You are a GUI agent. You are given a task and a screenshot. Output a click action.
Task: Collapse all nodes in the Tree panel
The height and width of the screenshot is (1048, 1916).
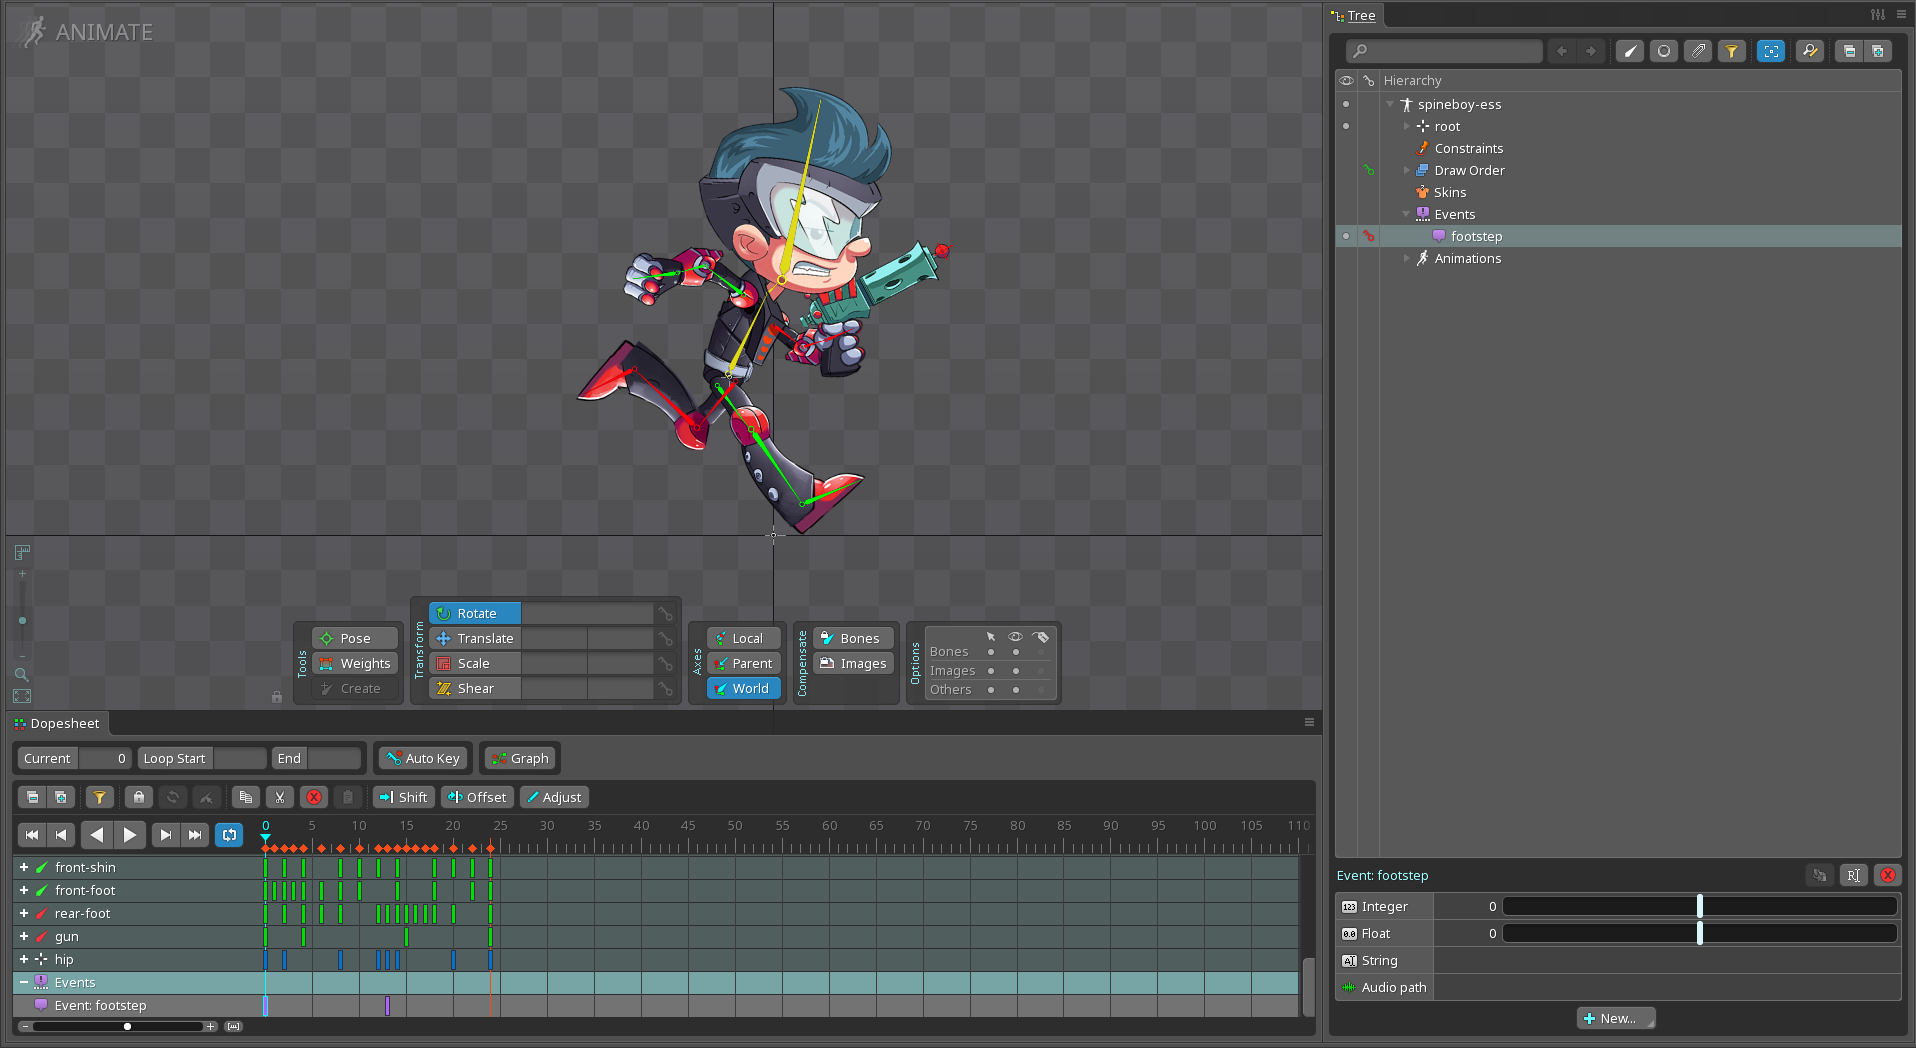[1849, 51]
